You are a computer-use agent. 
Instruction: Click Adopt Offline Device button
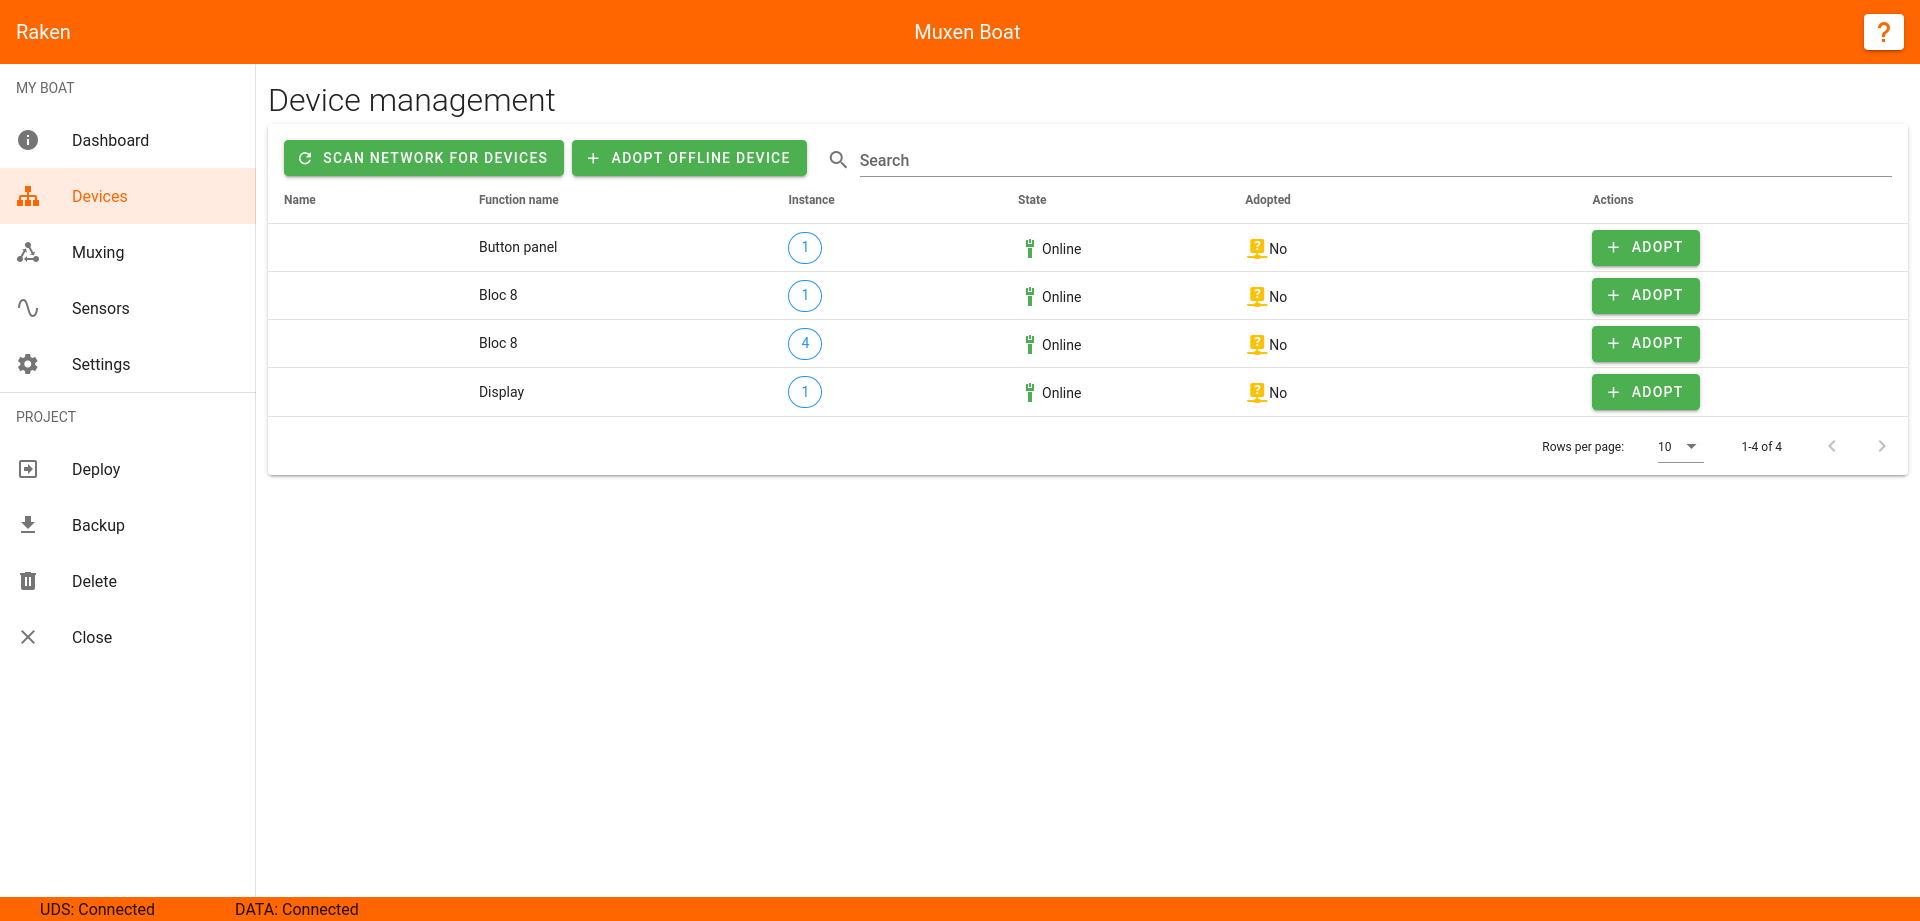(689, 158)
